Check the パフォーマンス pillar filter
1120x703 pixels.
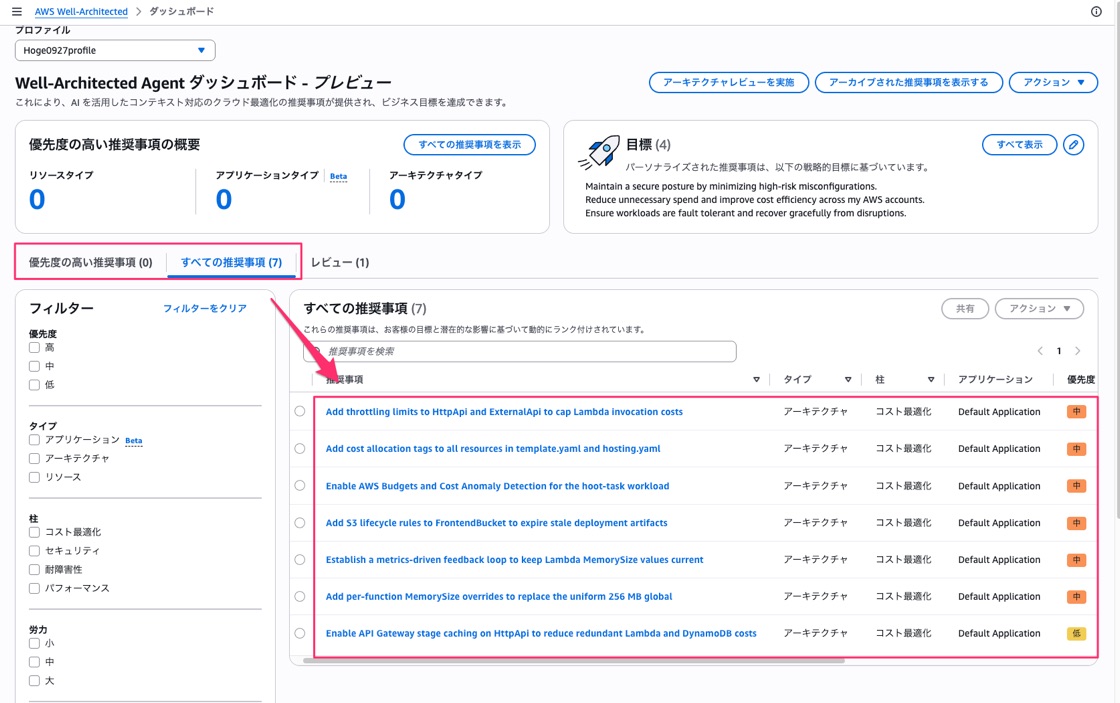pyautogui.click(x=34, y=588)
